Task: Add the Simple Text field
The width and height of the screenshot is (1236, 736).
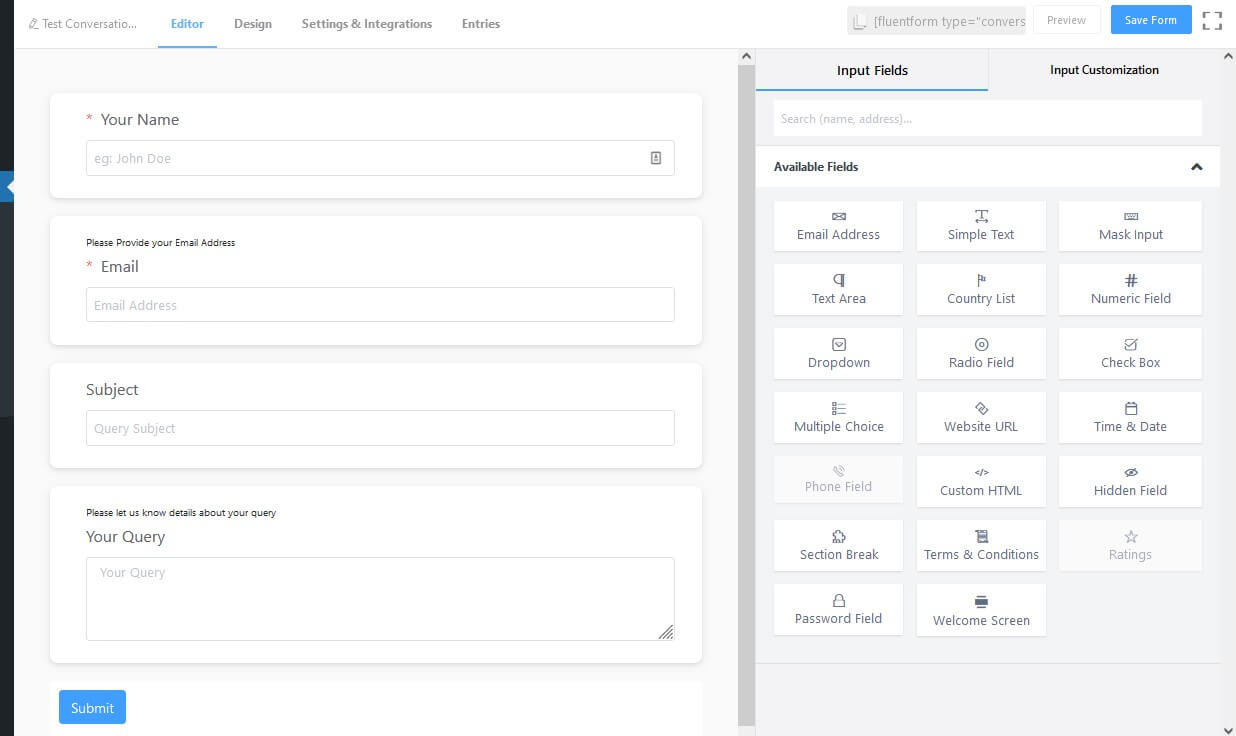Action: coord(981,226)
